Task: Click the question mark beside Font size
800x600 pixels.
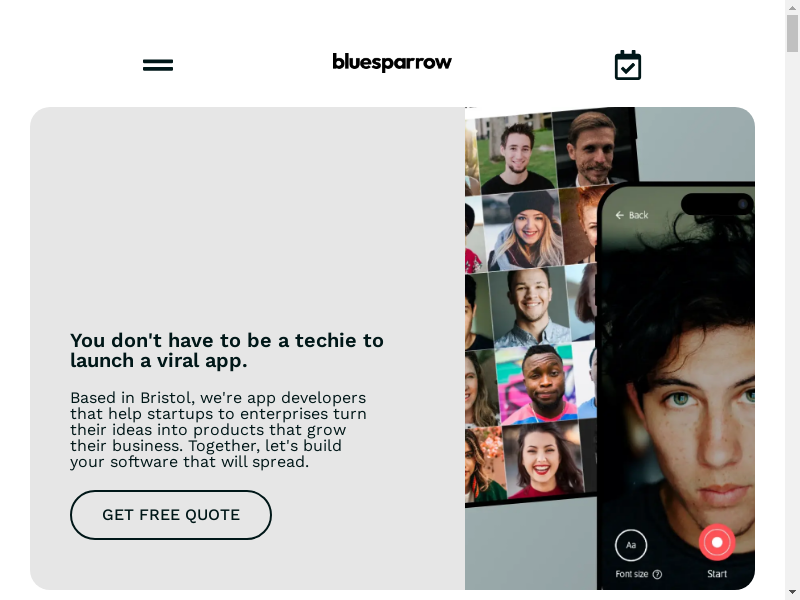Action: (x=657, y=574)
